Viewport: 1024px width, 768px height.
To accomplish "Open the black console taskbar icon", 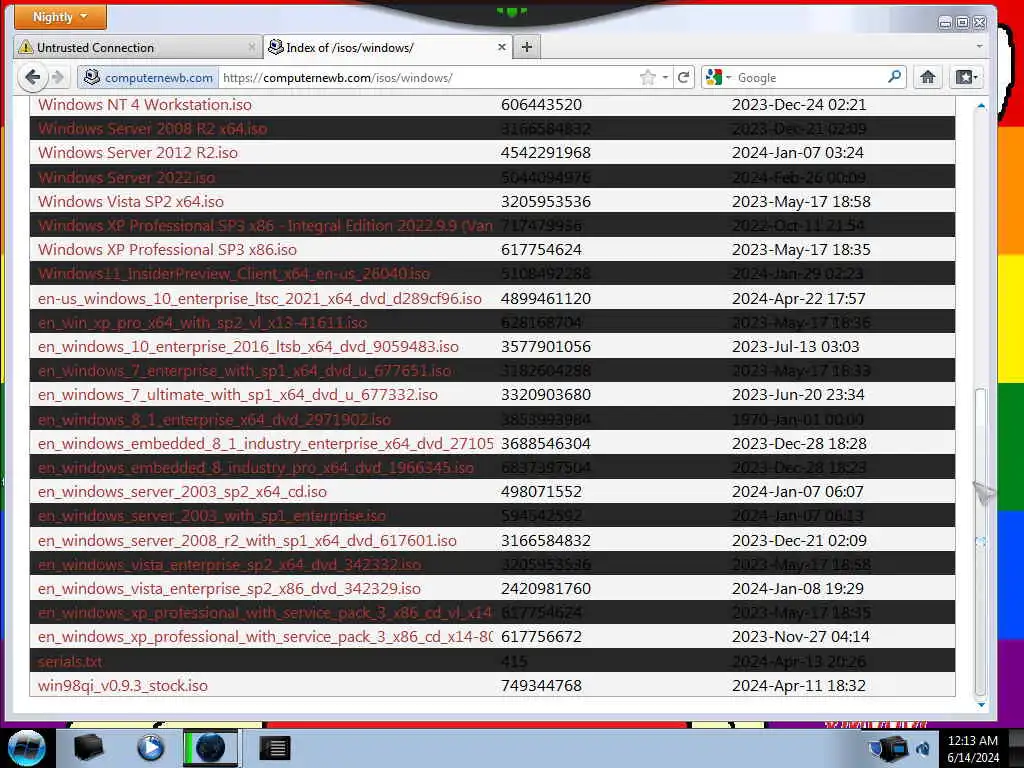I will point(274,748).
